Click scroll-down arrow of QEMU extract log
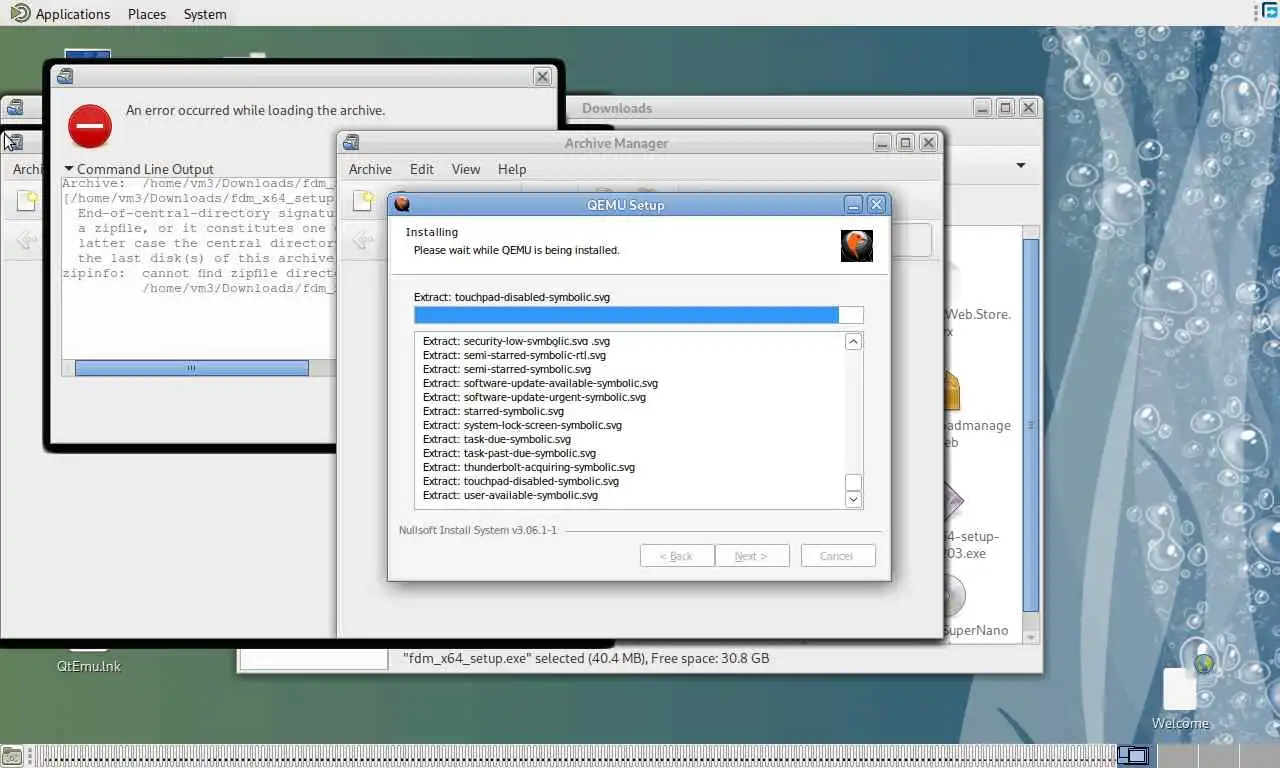 tap(853, 499)
